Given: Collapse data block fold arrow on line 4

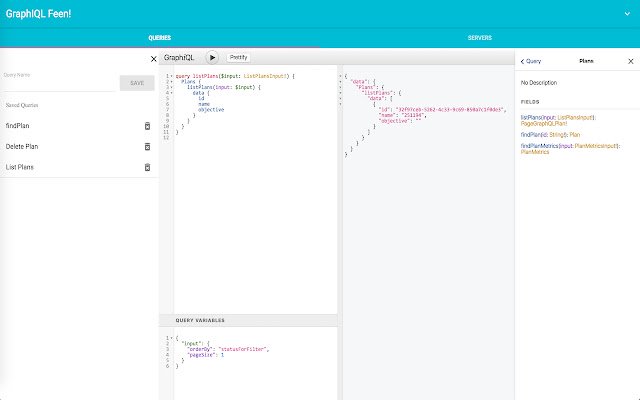Looking at the screenshot, I should tap(171, 93).
